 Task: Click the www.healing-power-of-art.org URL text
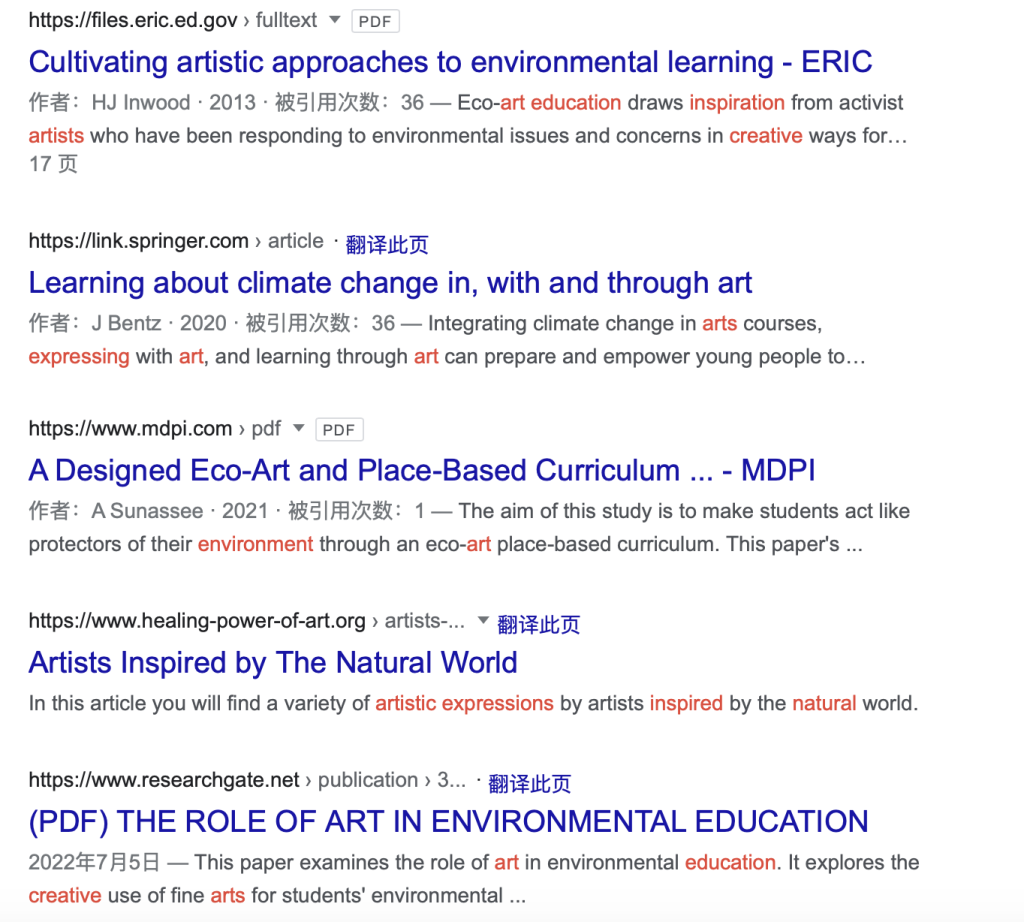[197, 621]
